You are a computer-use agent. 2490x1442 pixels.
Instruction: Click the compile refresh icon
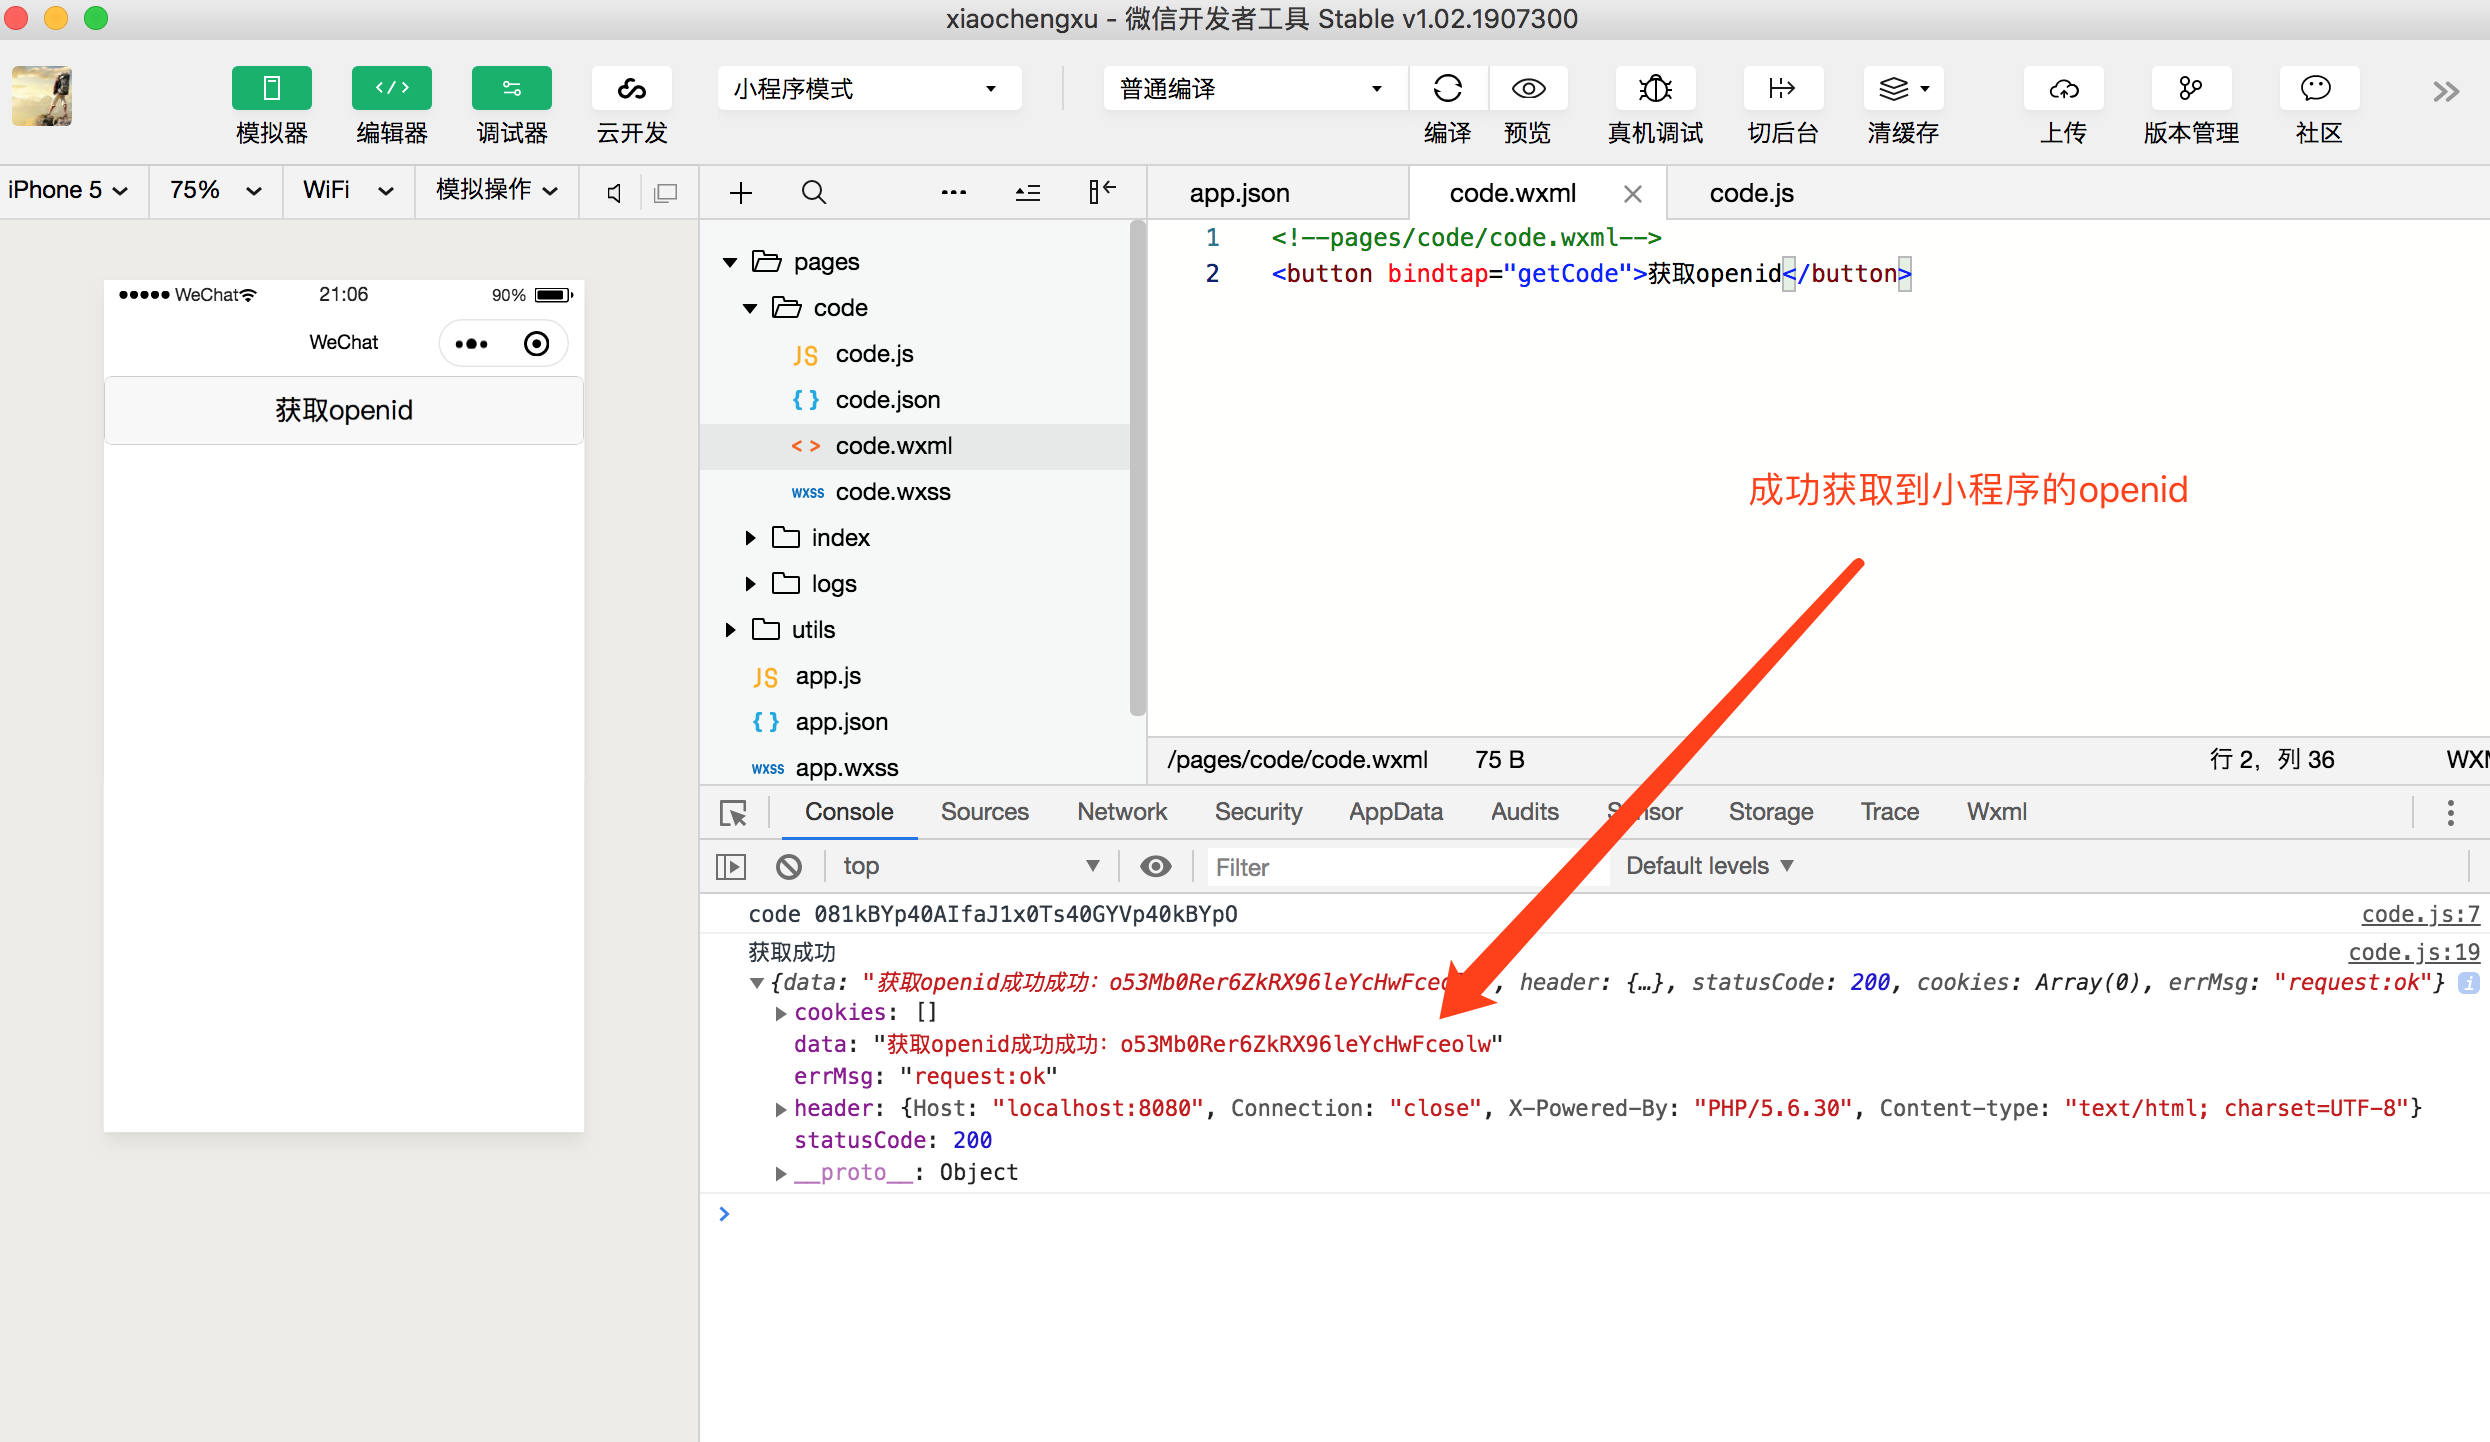(x=1447, y=89)
